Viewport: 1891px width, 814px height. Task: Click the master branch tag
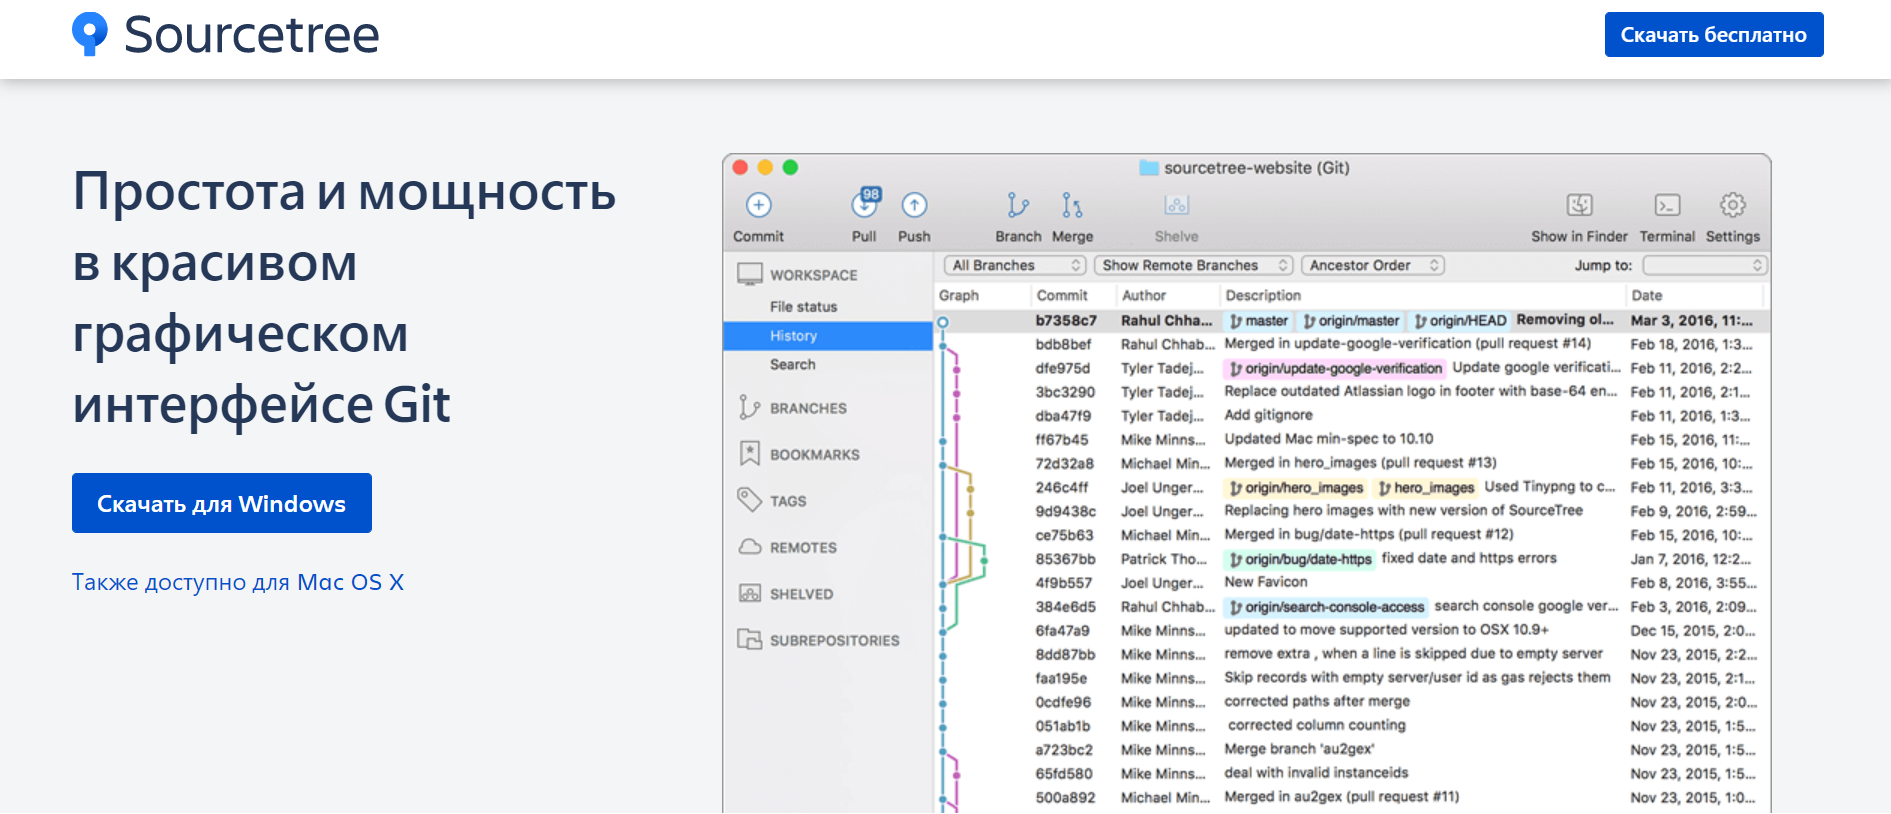tap(1259, 321)
